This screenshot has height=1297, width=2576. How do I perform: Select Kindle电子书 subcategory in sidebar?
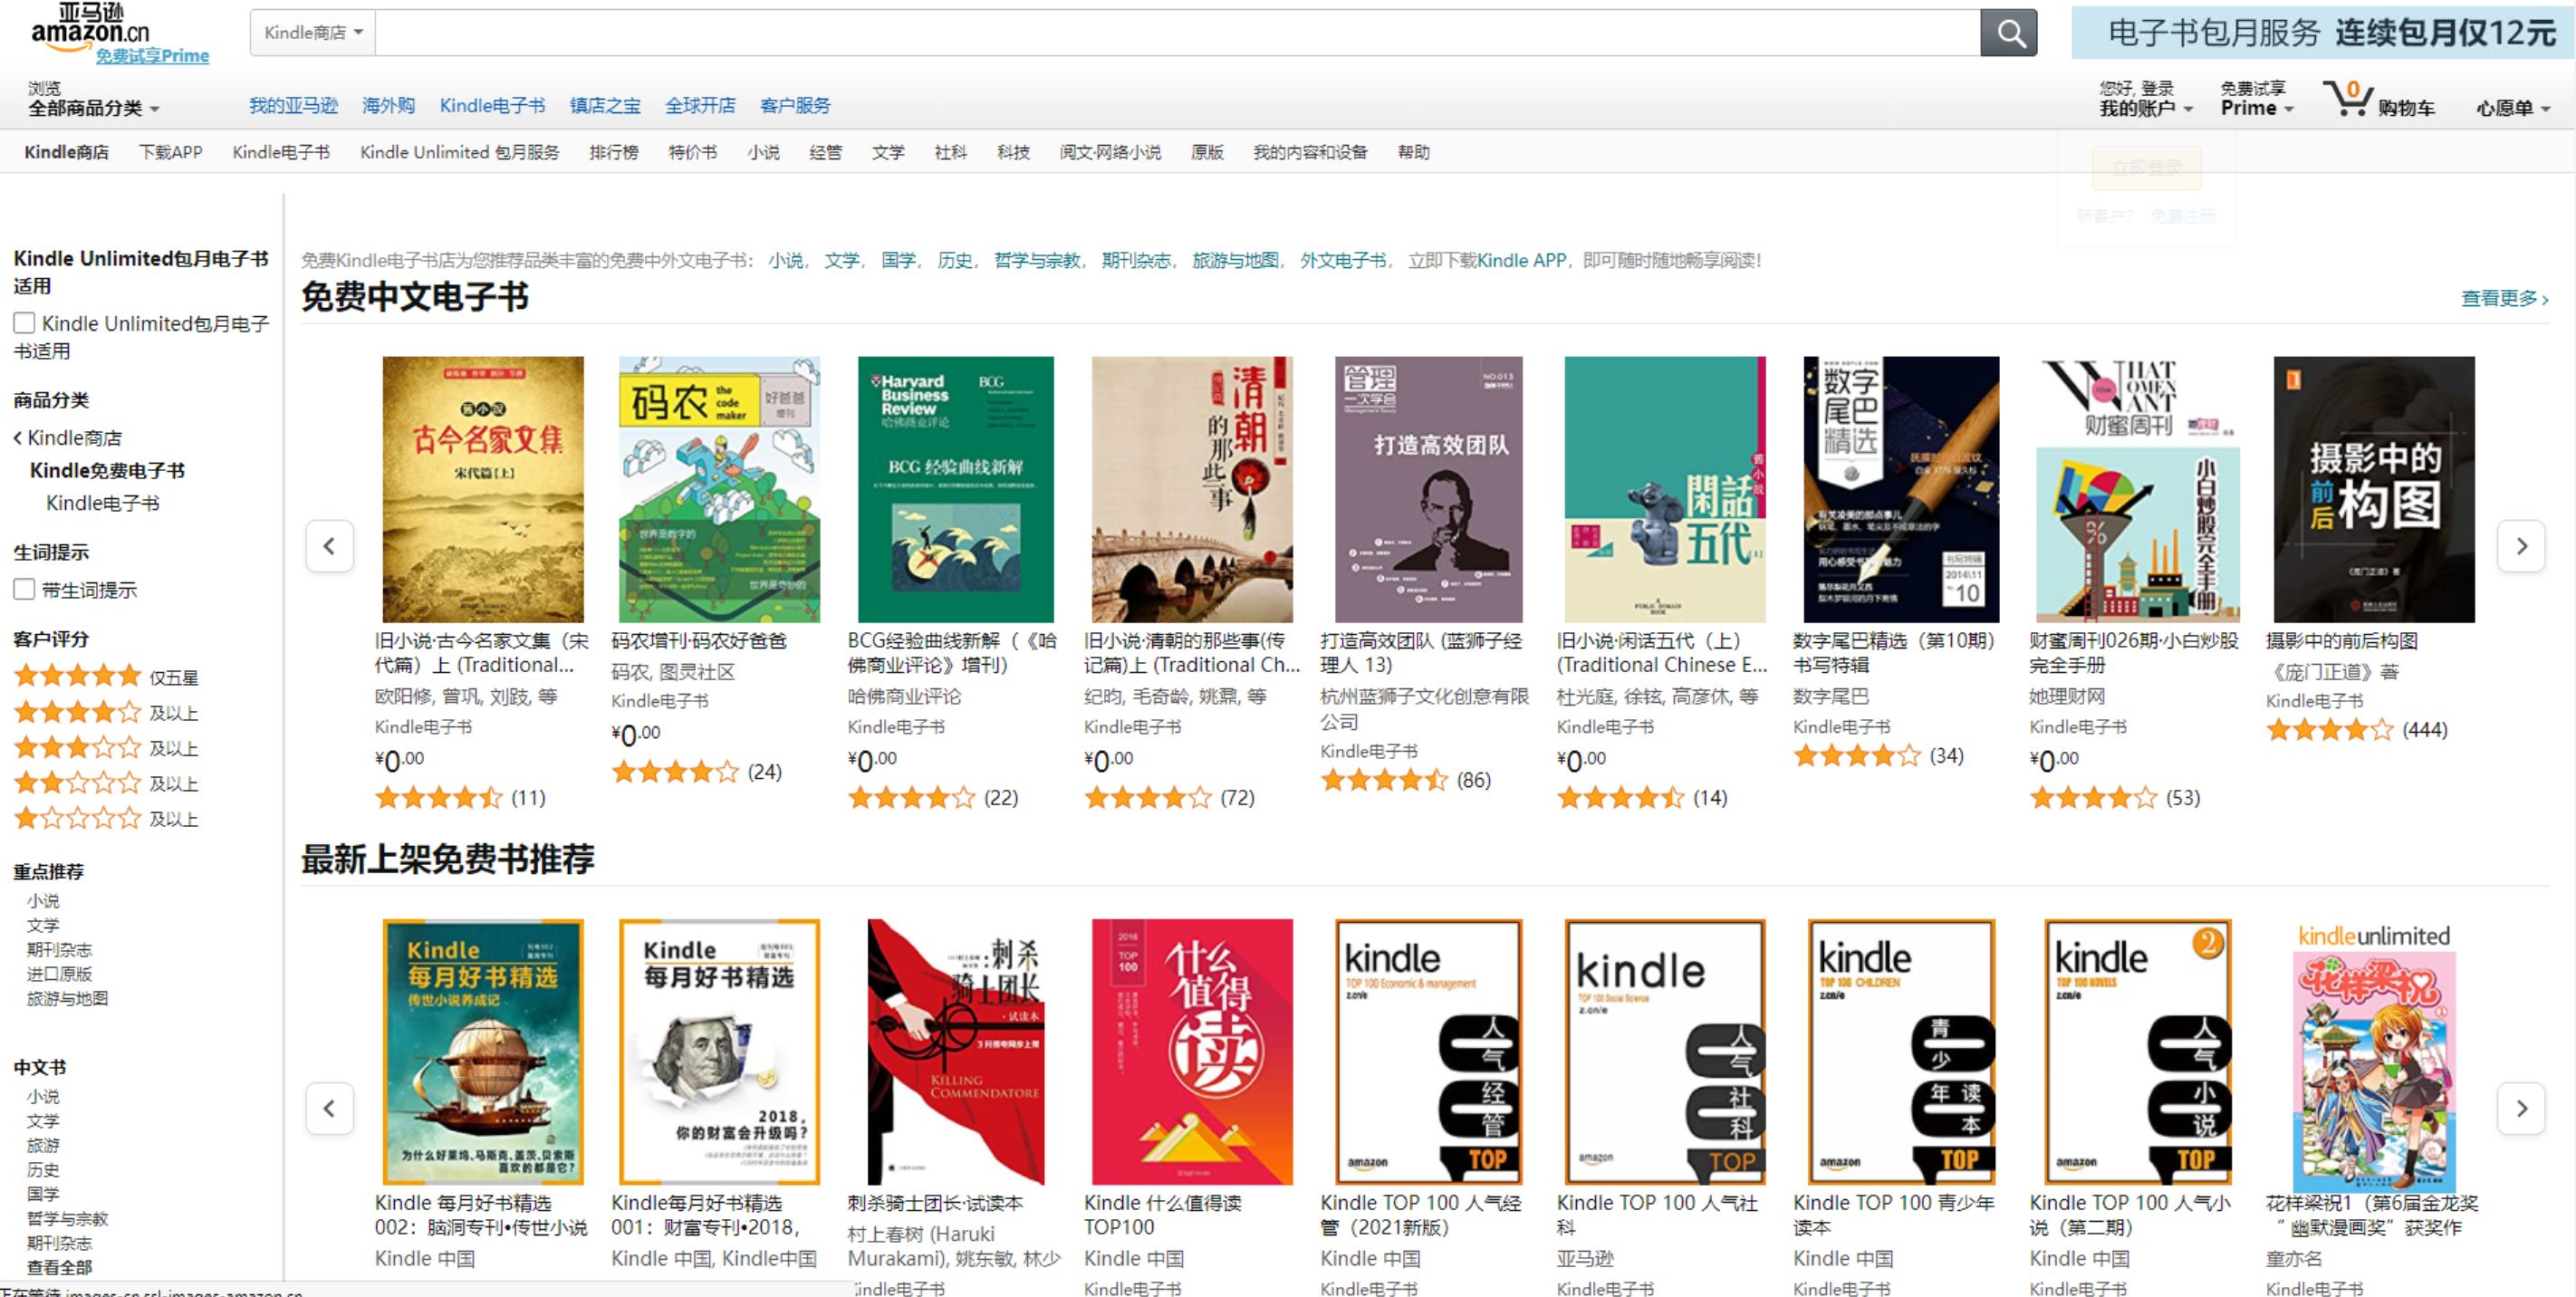pos(102,503)
